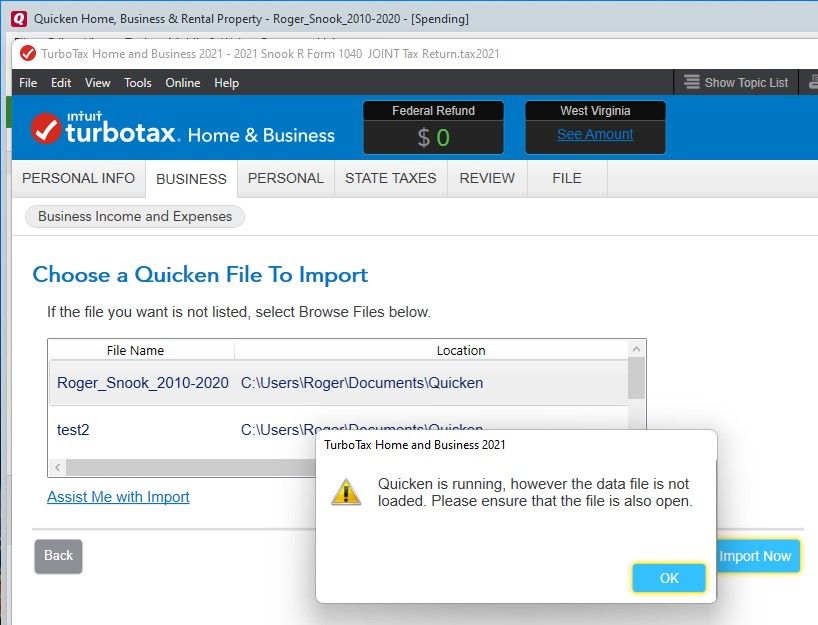The height and width of the screenshot is (625, 818).
Task: Click the Location column header
Action: click(461, 350)
